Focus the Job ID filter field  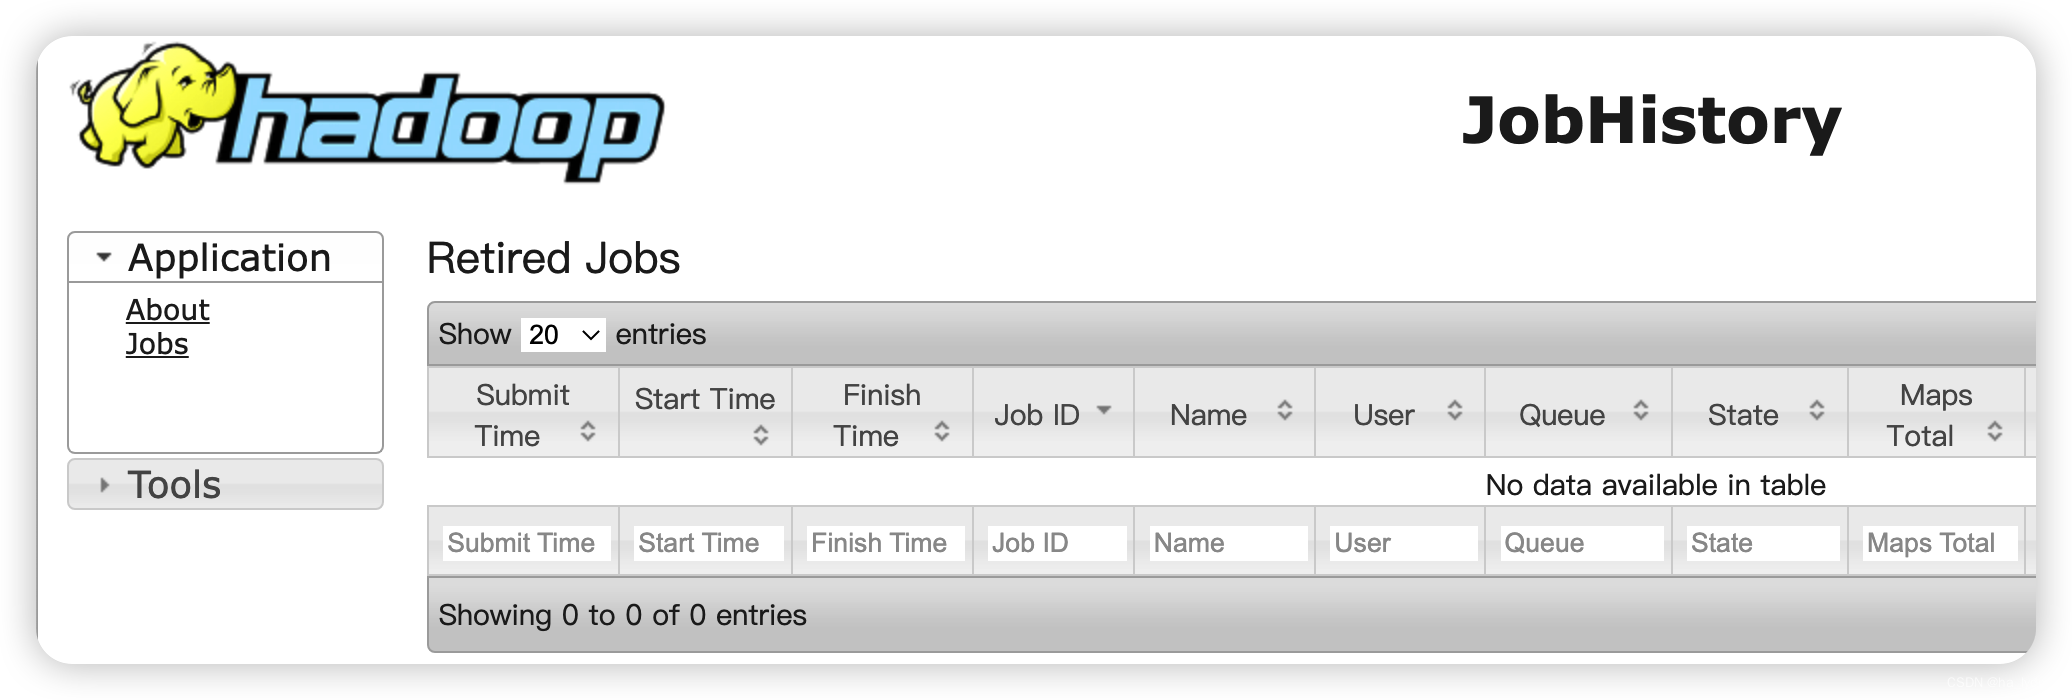1056,543
